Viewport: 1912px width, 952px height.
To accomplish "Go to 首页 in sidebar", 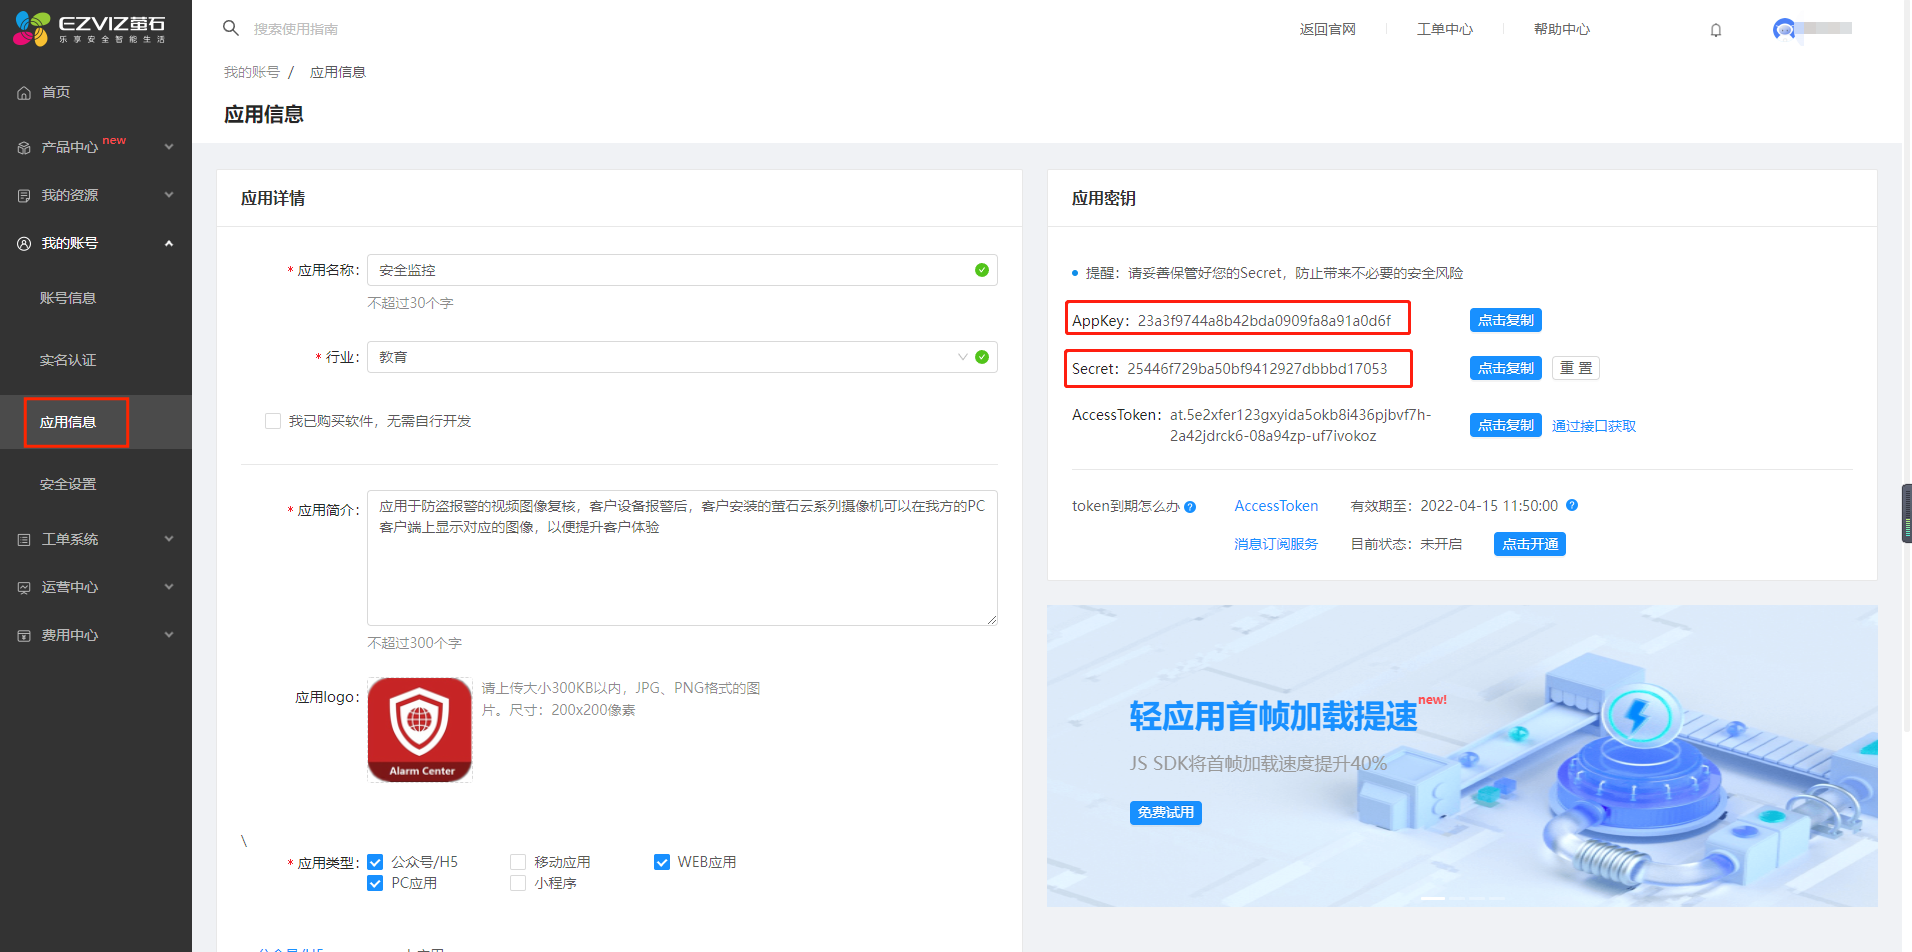I will pyautogui.click(x=56, y=92).
